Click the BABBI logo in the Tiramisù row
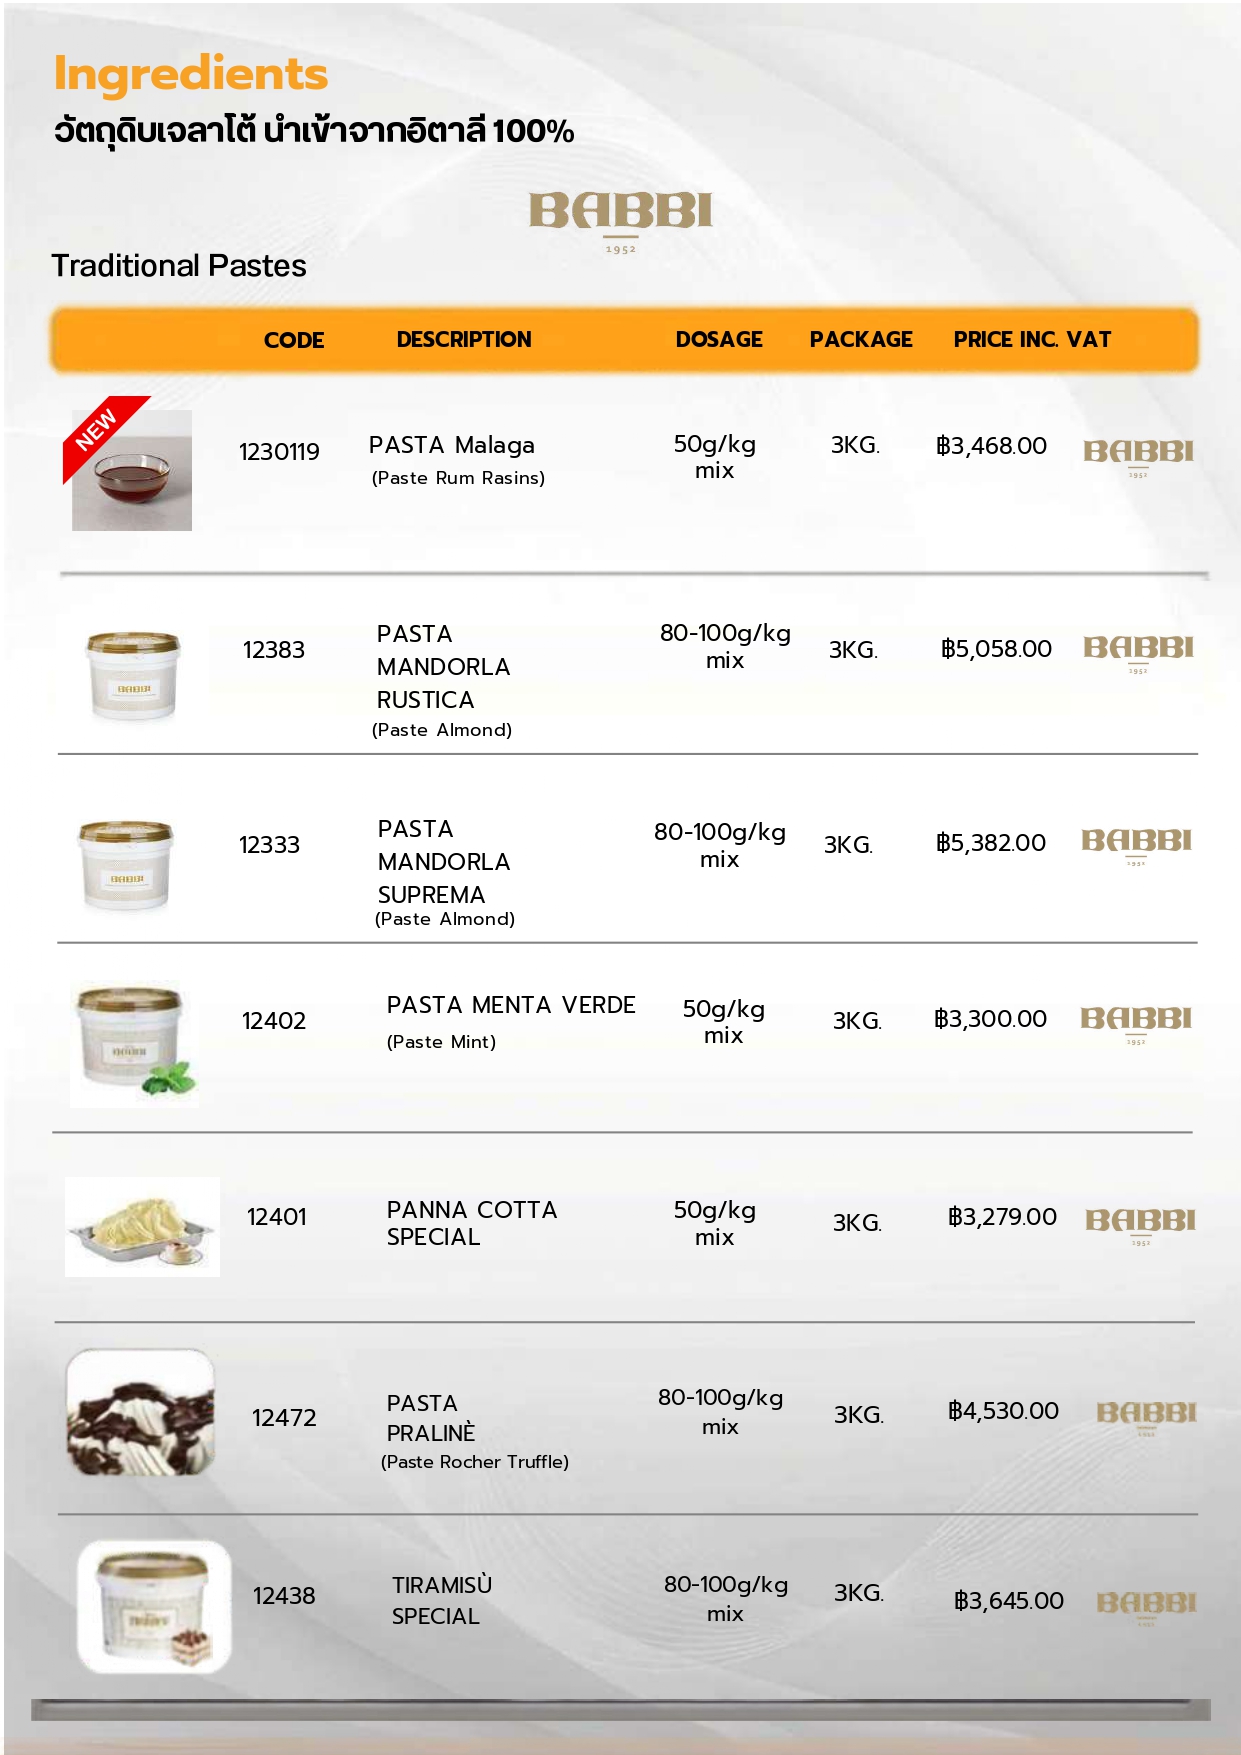This screenshot has height=1755, width=1241. pos(1146,1607)
